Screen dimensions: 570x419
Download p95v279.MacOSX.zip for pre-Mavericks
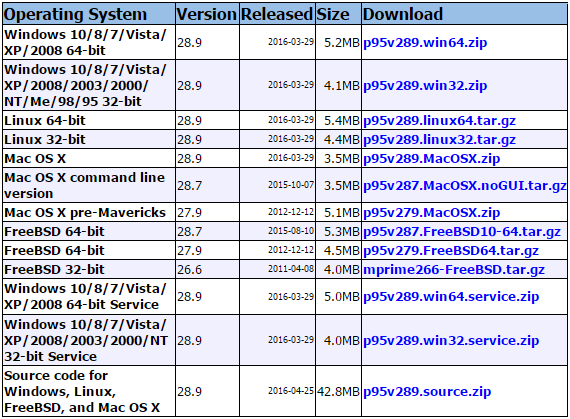point(431,213)
